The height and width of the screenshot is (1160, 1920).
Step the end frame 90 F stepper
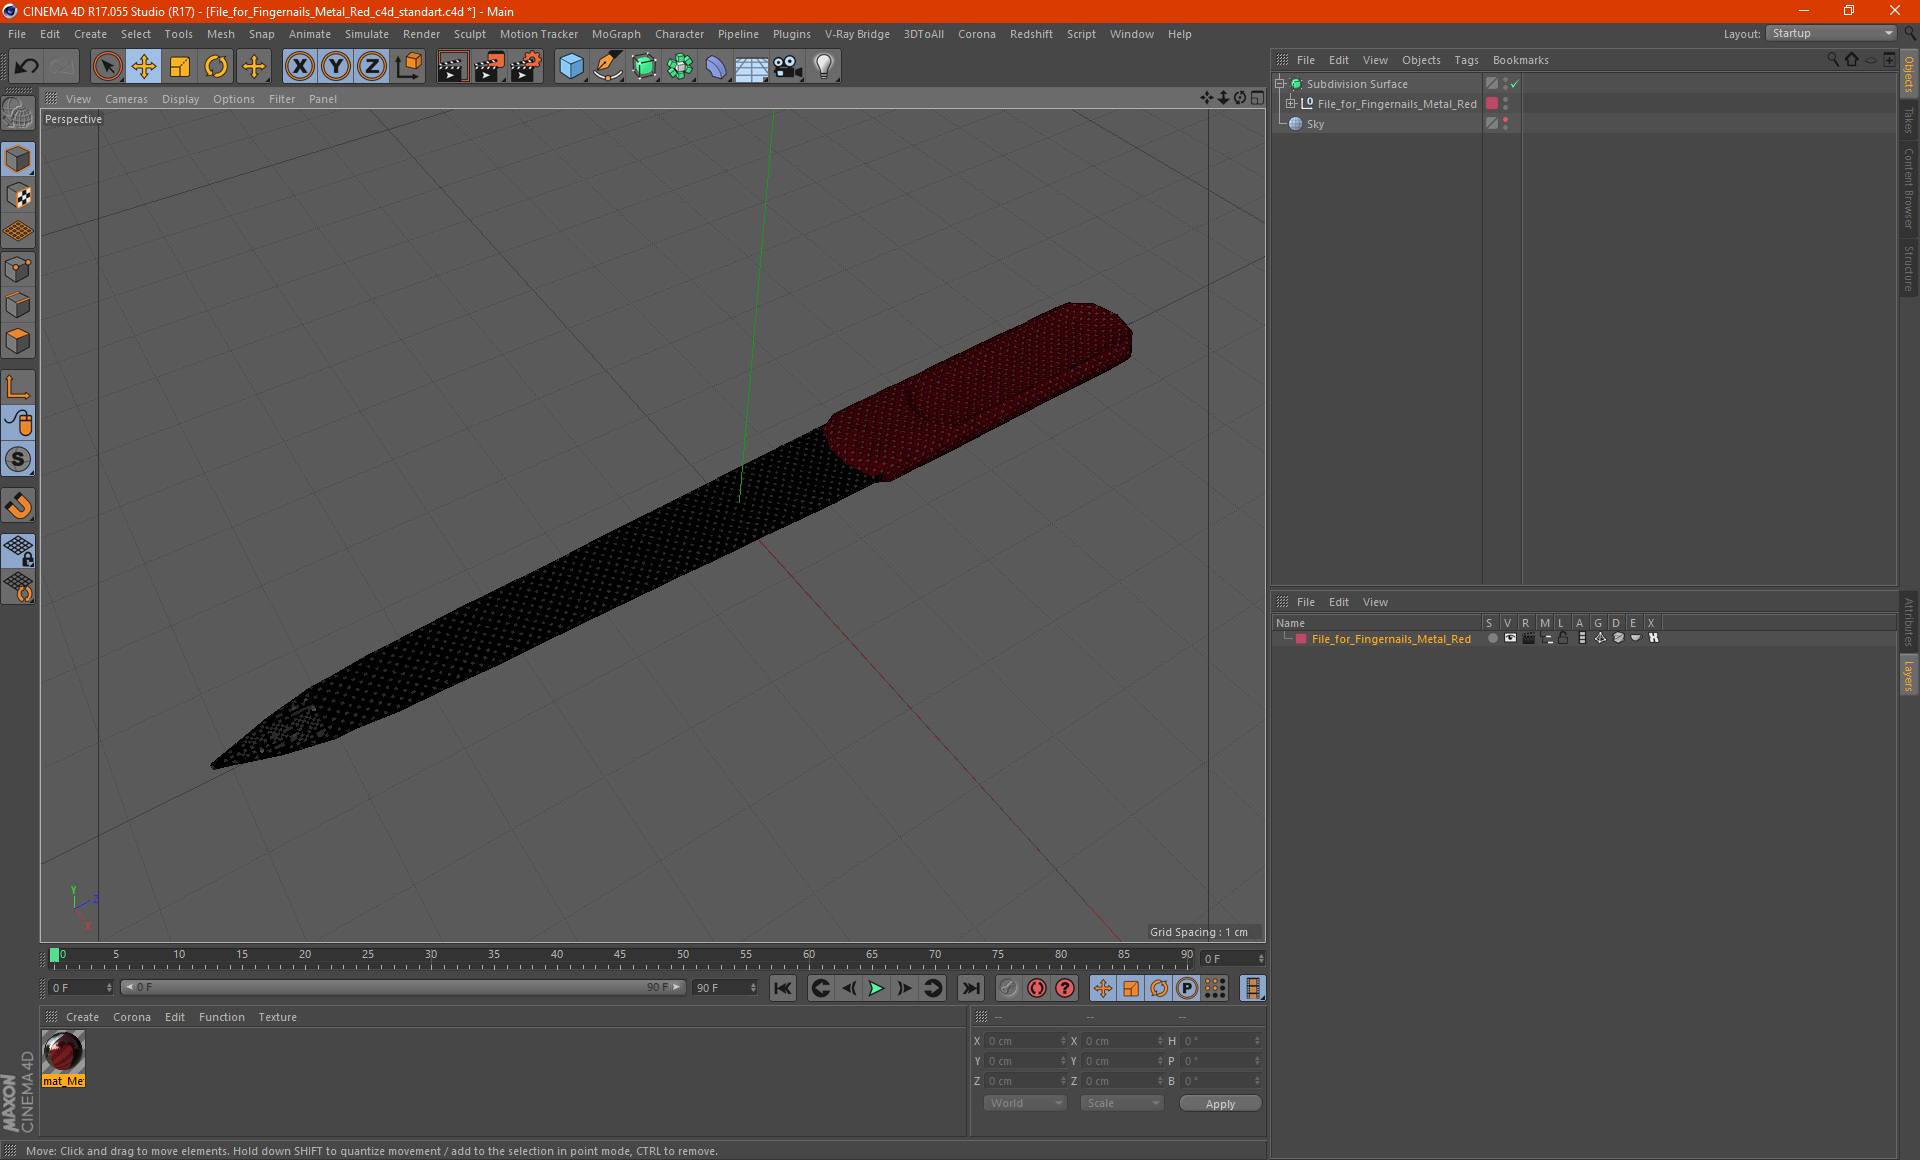[753, 988]
